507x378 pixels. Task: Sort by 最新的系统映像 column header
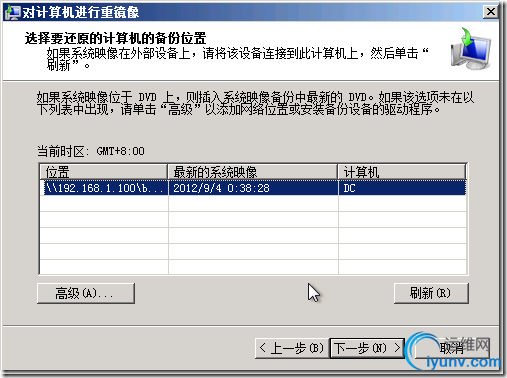pyautogui.click(x=252, y=172)
